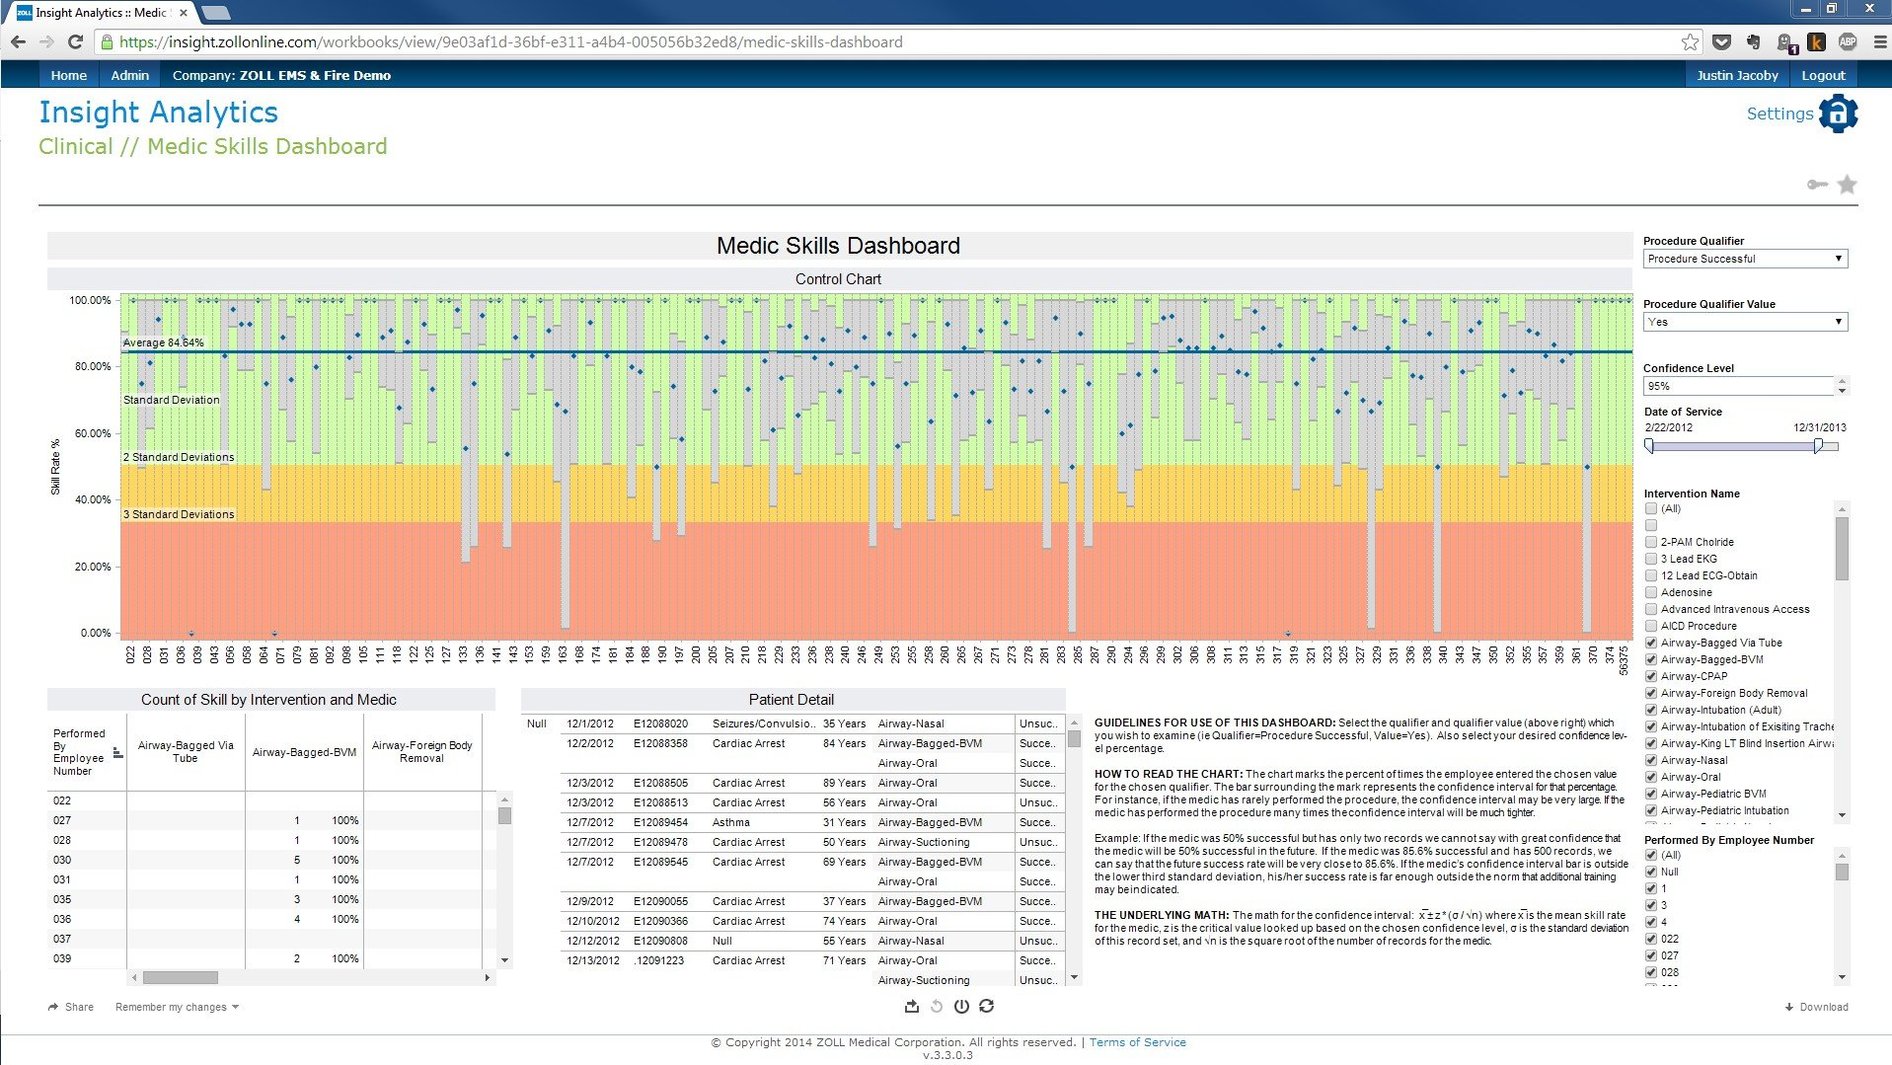Screen dimensions: 1892x1065
Task: Uncheck Null under Performed By Employee Number
Action: tap(1650, 871)
